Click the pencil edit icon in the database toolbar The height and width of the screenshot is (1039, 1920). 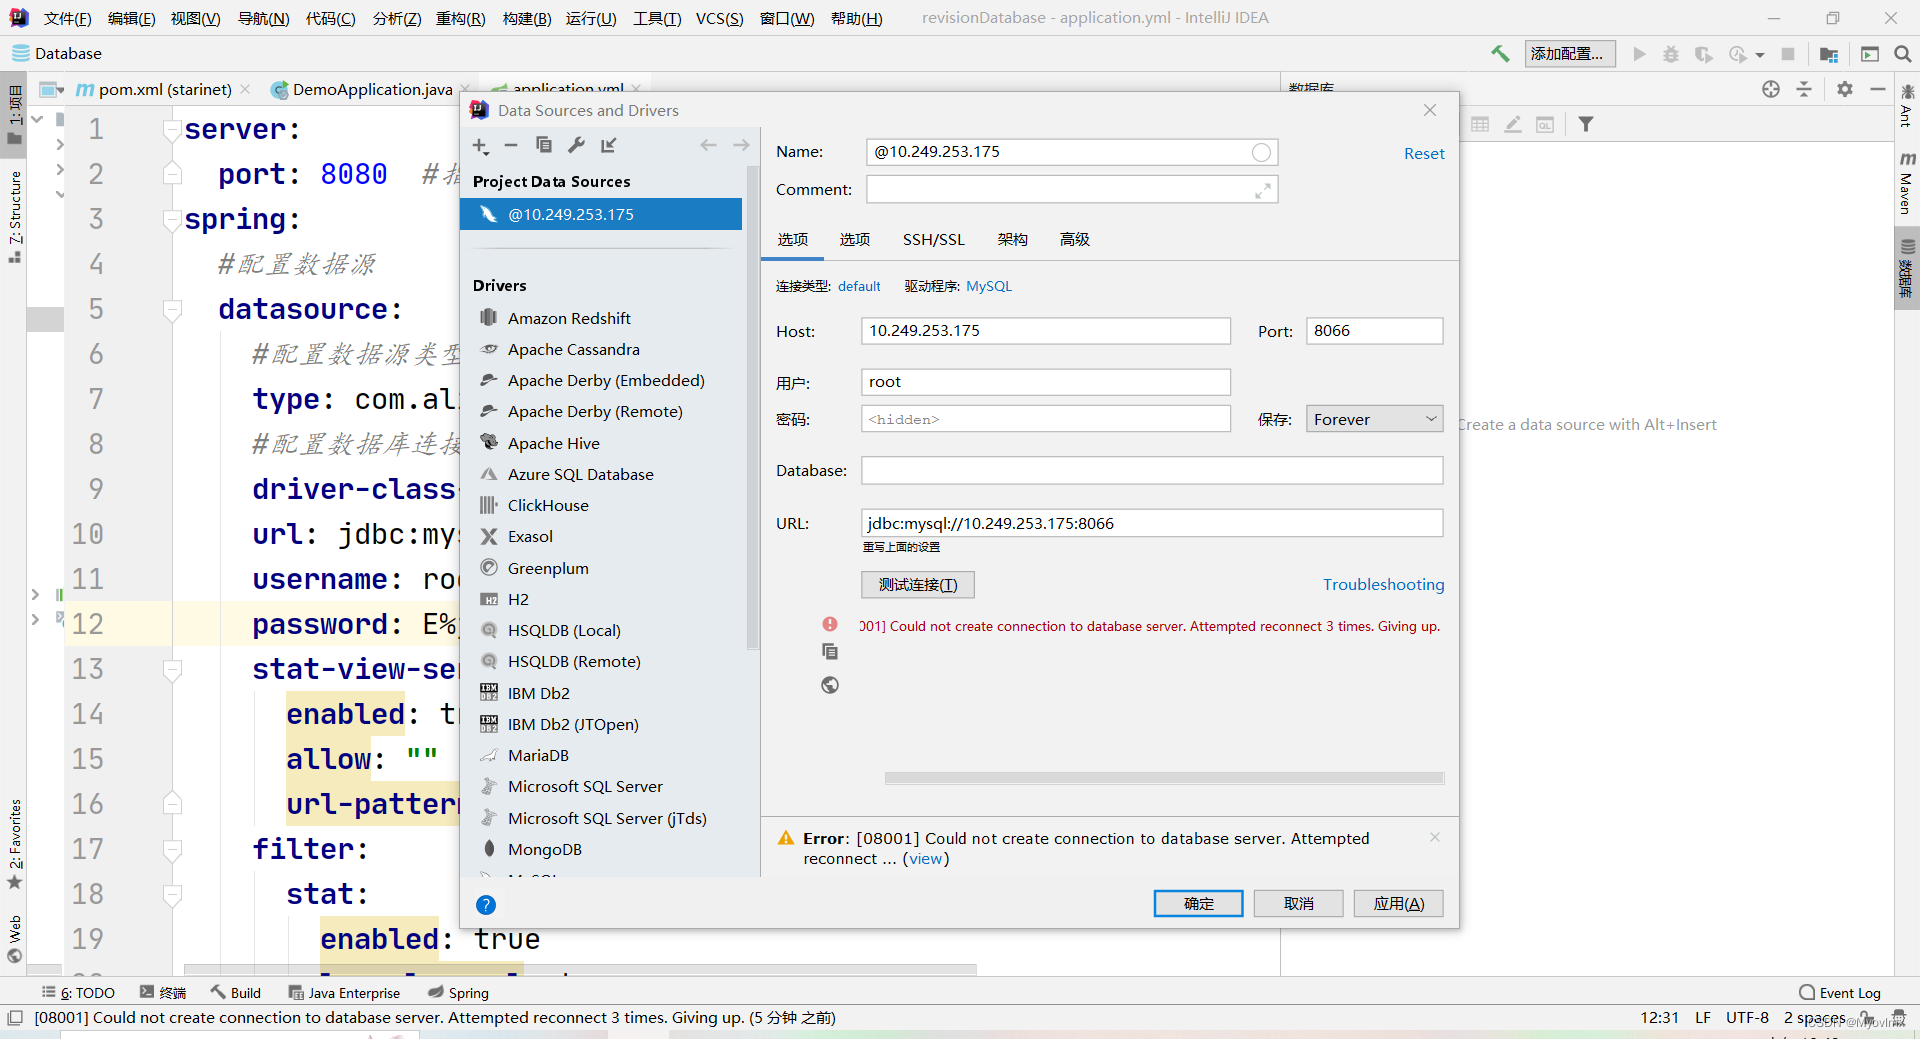click(x=1513, y=124)
